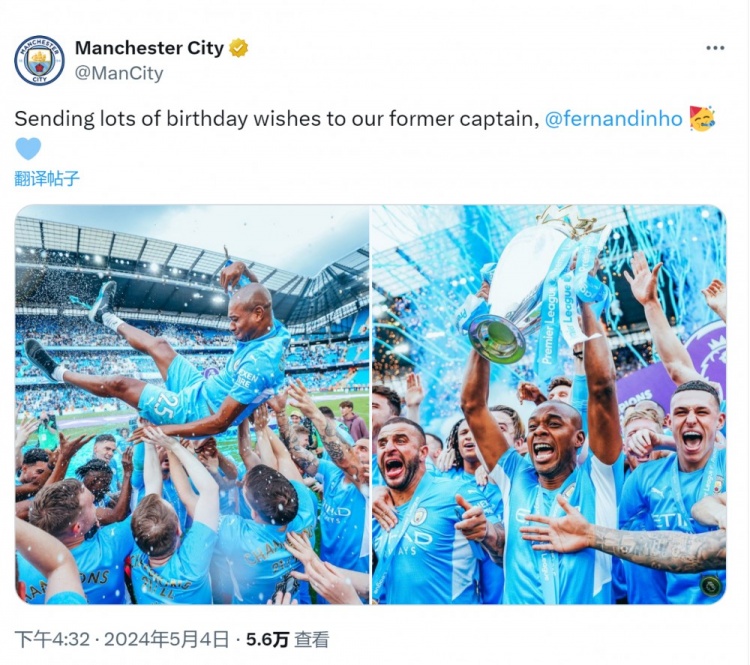
Task: Click the gold verified badge
Action: pos(239,48)
